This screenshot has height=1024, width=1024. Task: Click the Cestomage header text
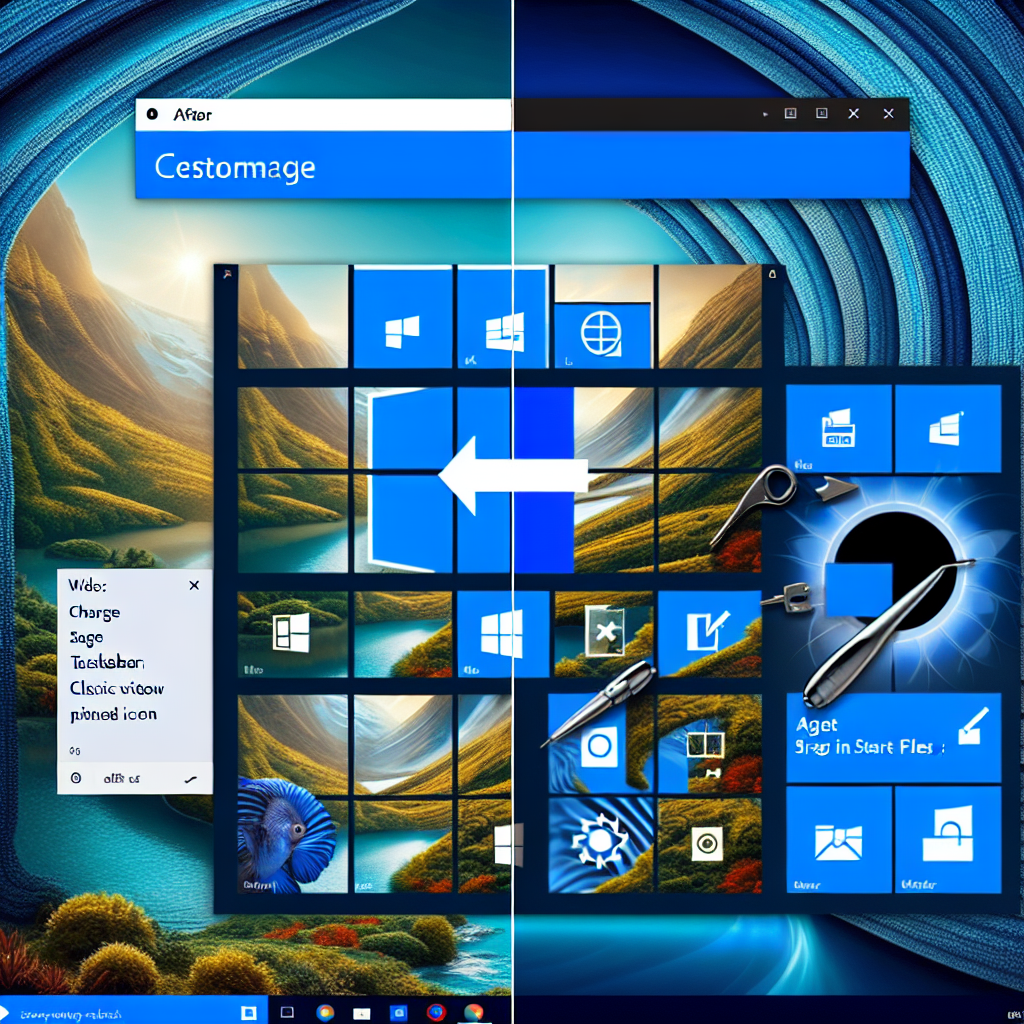click(235, 168)
